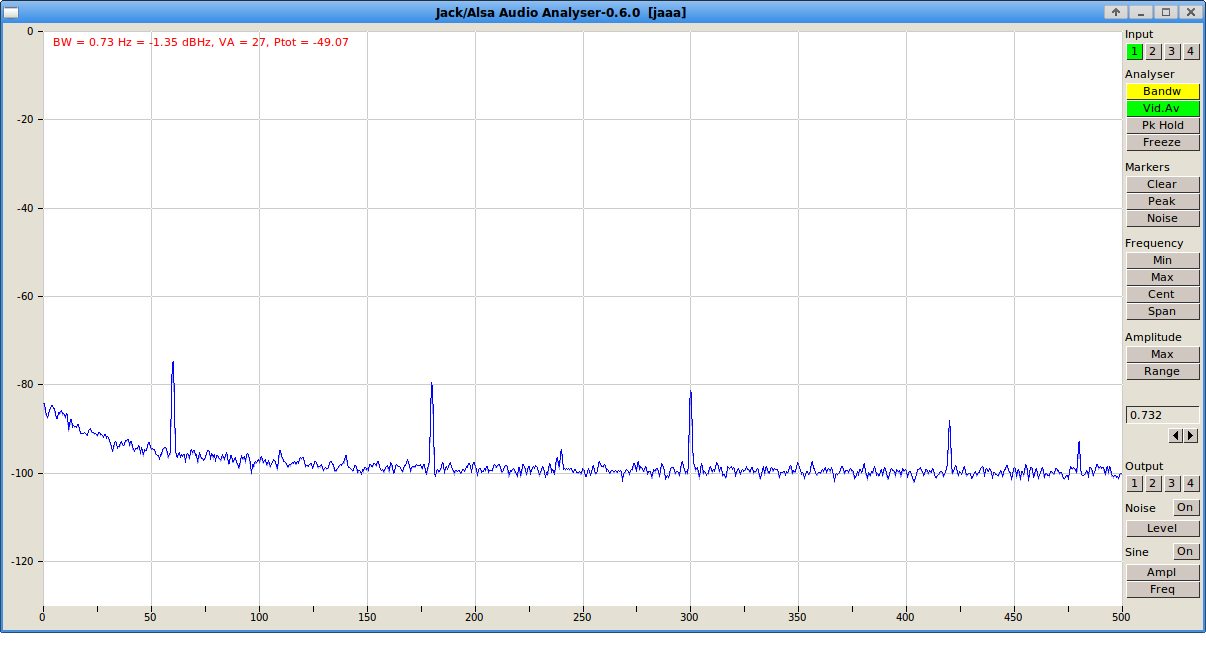Select Output channel 2
Image resolution: width=1206 pixels, height=661 pixels.
pos(1153,484)
